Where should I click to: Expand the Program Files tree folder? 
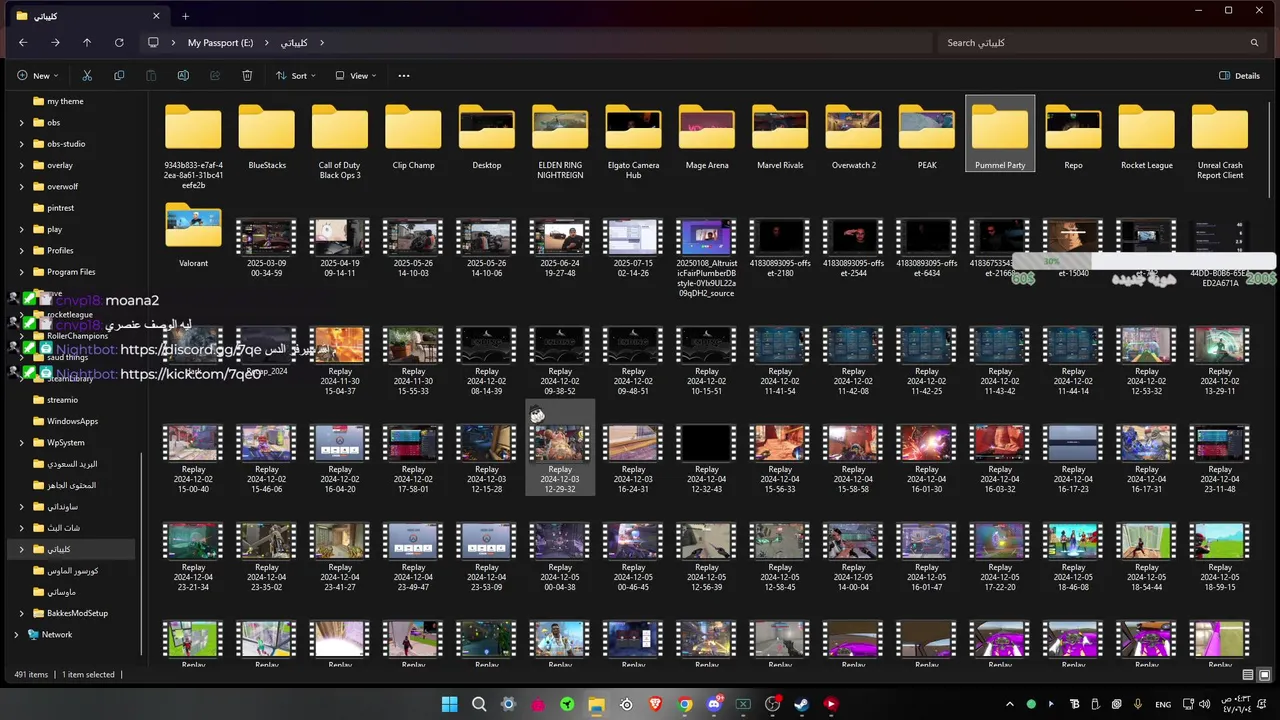pyautogui.click(x=22, y=272)
